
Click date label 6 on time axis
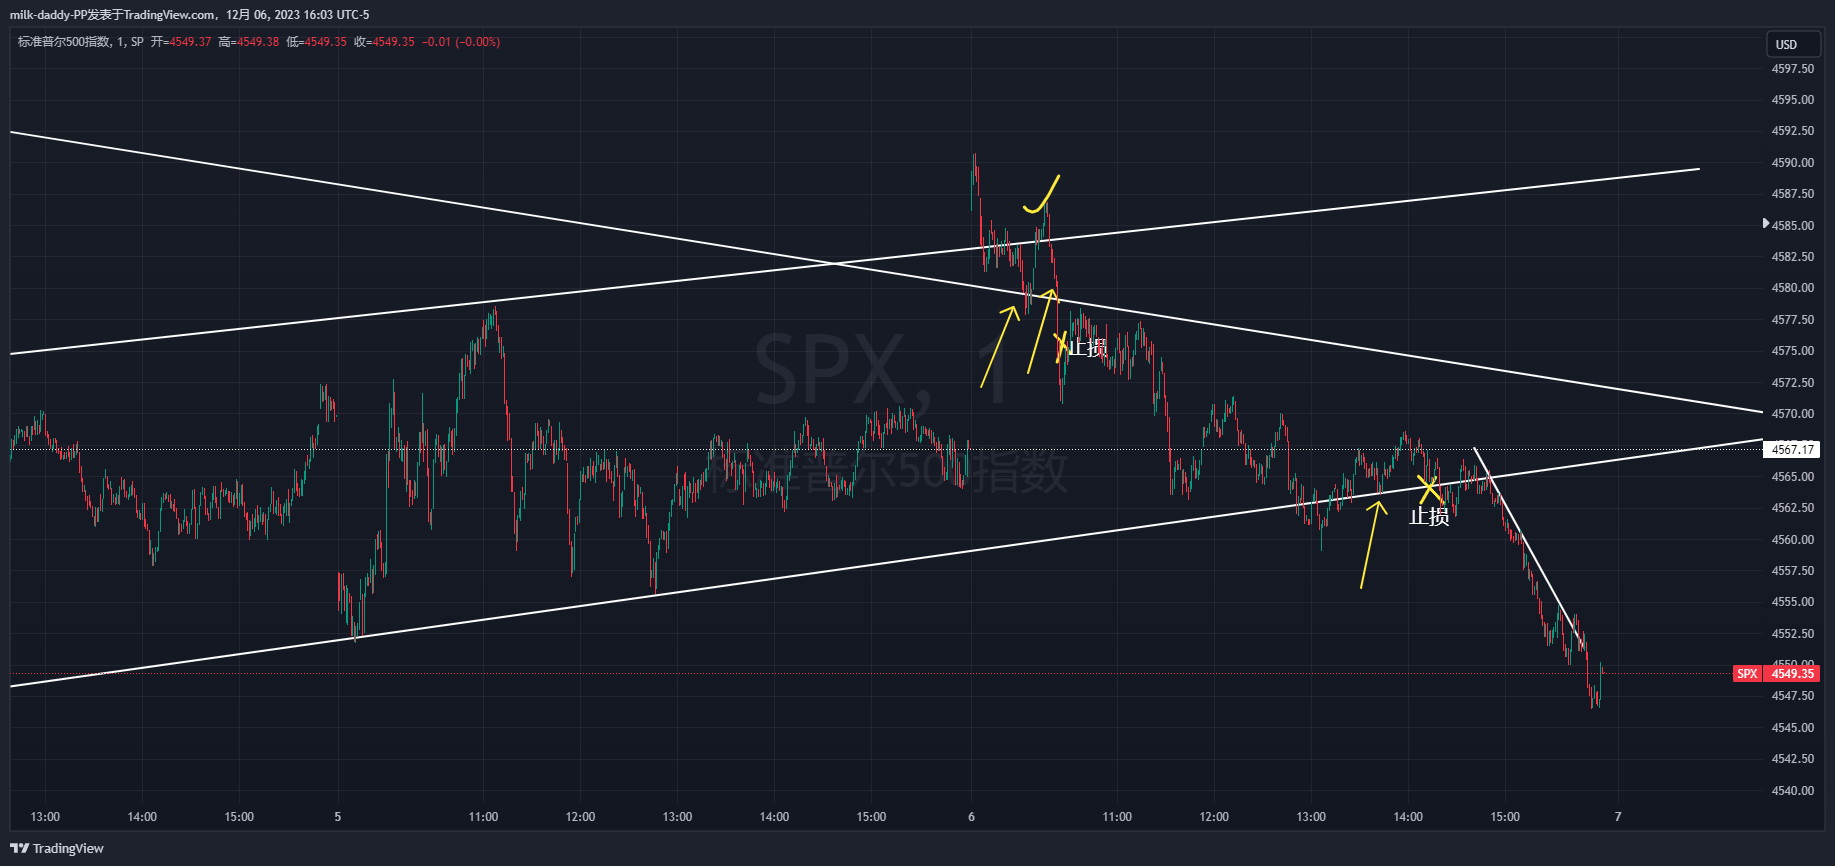[971, 817]
